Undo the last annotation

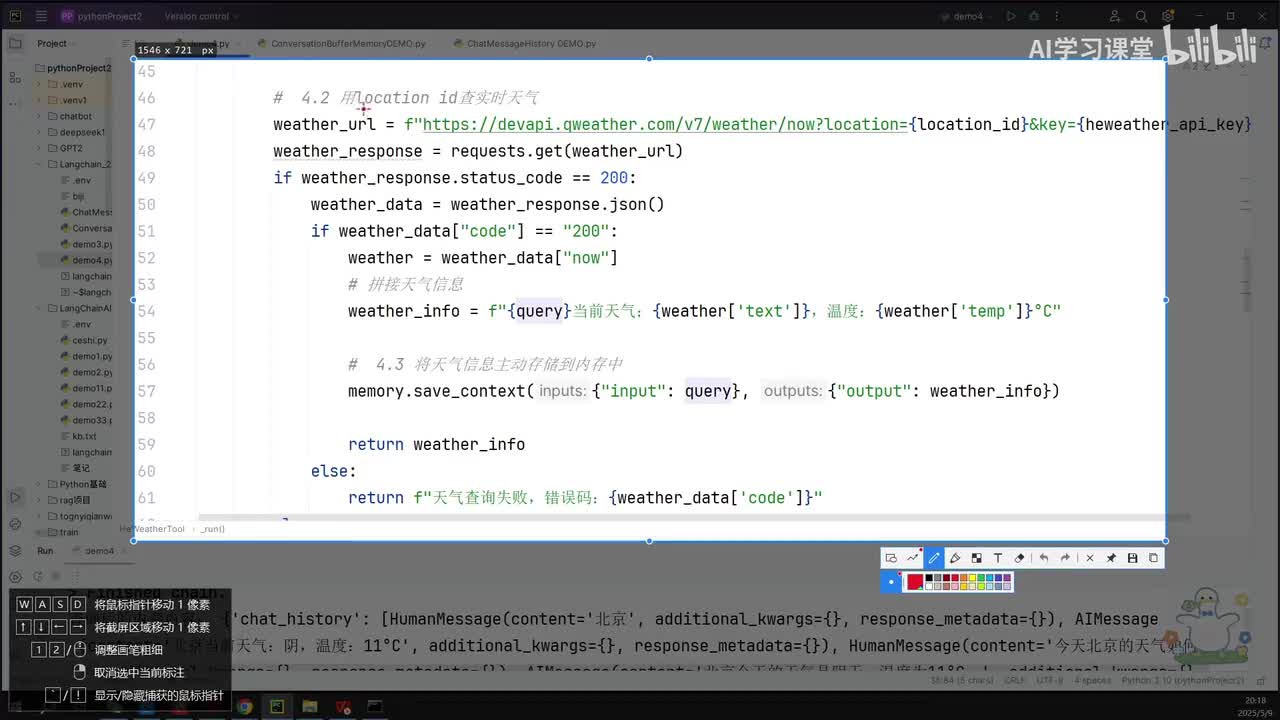click(x=1044, y=558)
